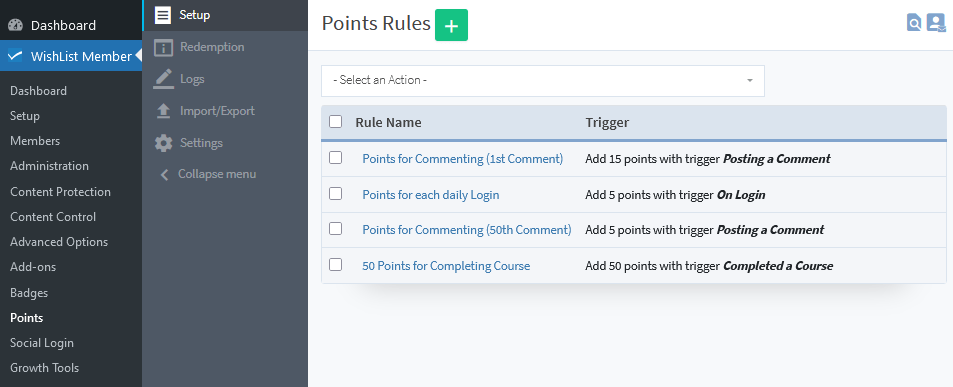953x387 pixels.
Task: Click the Trigger column header
Action: (x=607, y=123)
